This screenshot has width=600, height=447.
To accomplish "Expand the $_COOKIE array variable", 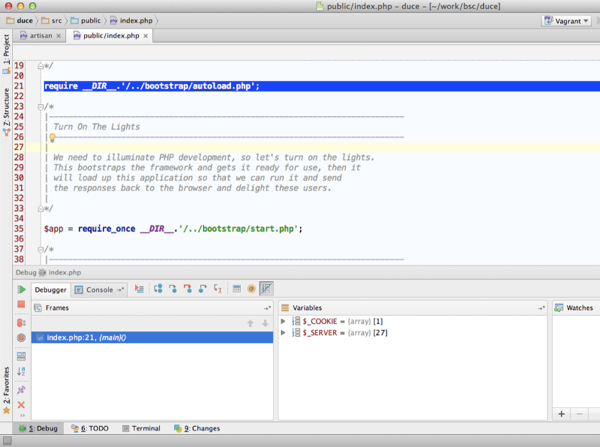I will [x=284, y=321].
